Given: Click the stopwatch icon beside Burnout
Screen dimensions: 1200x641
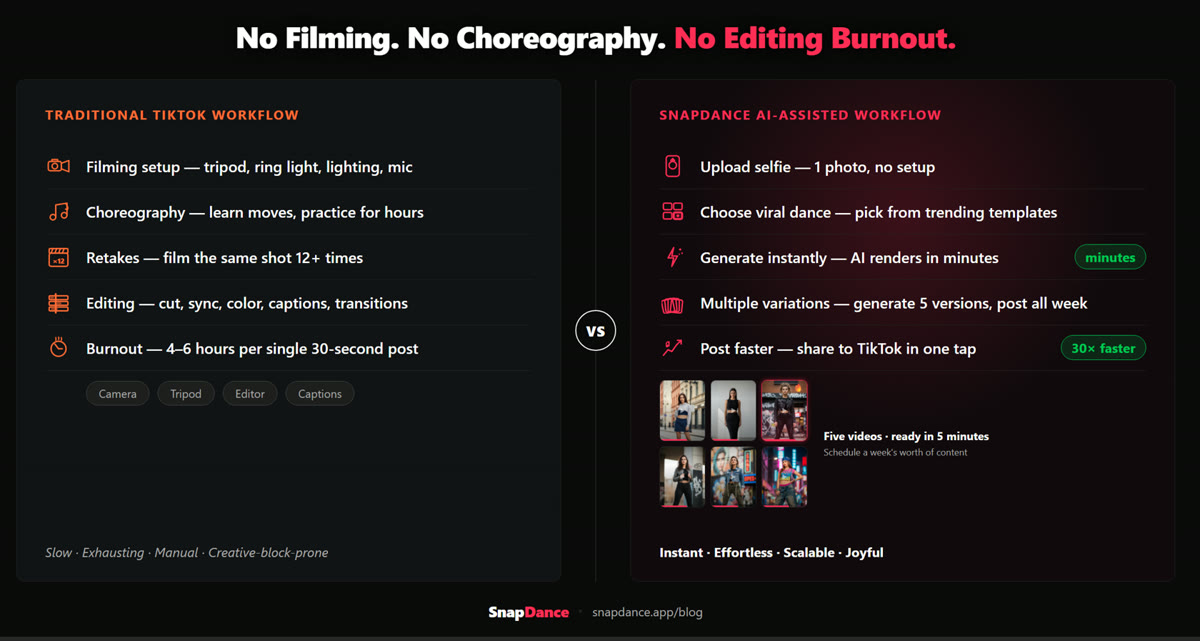Looking at the screenshot, I should tap(59, 348).
